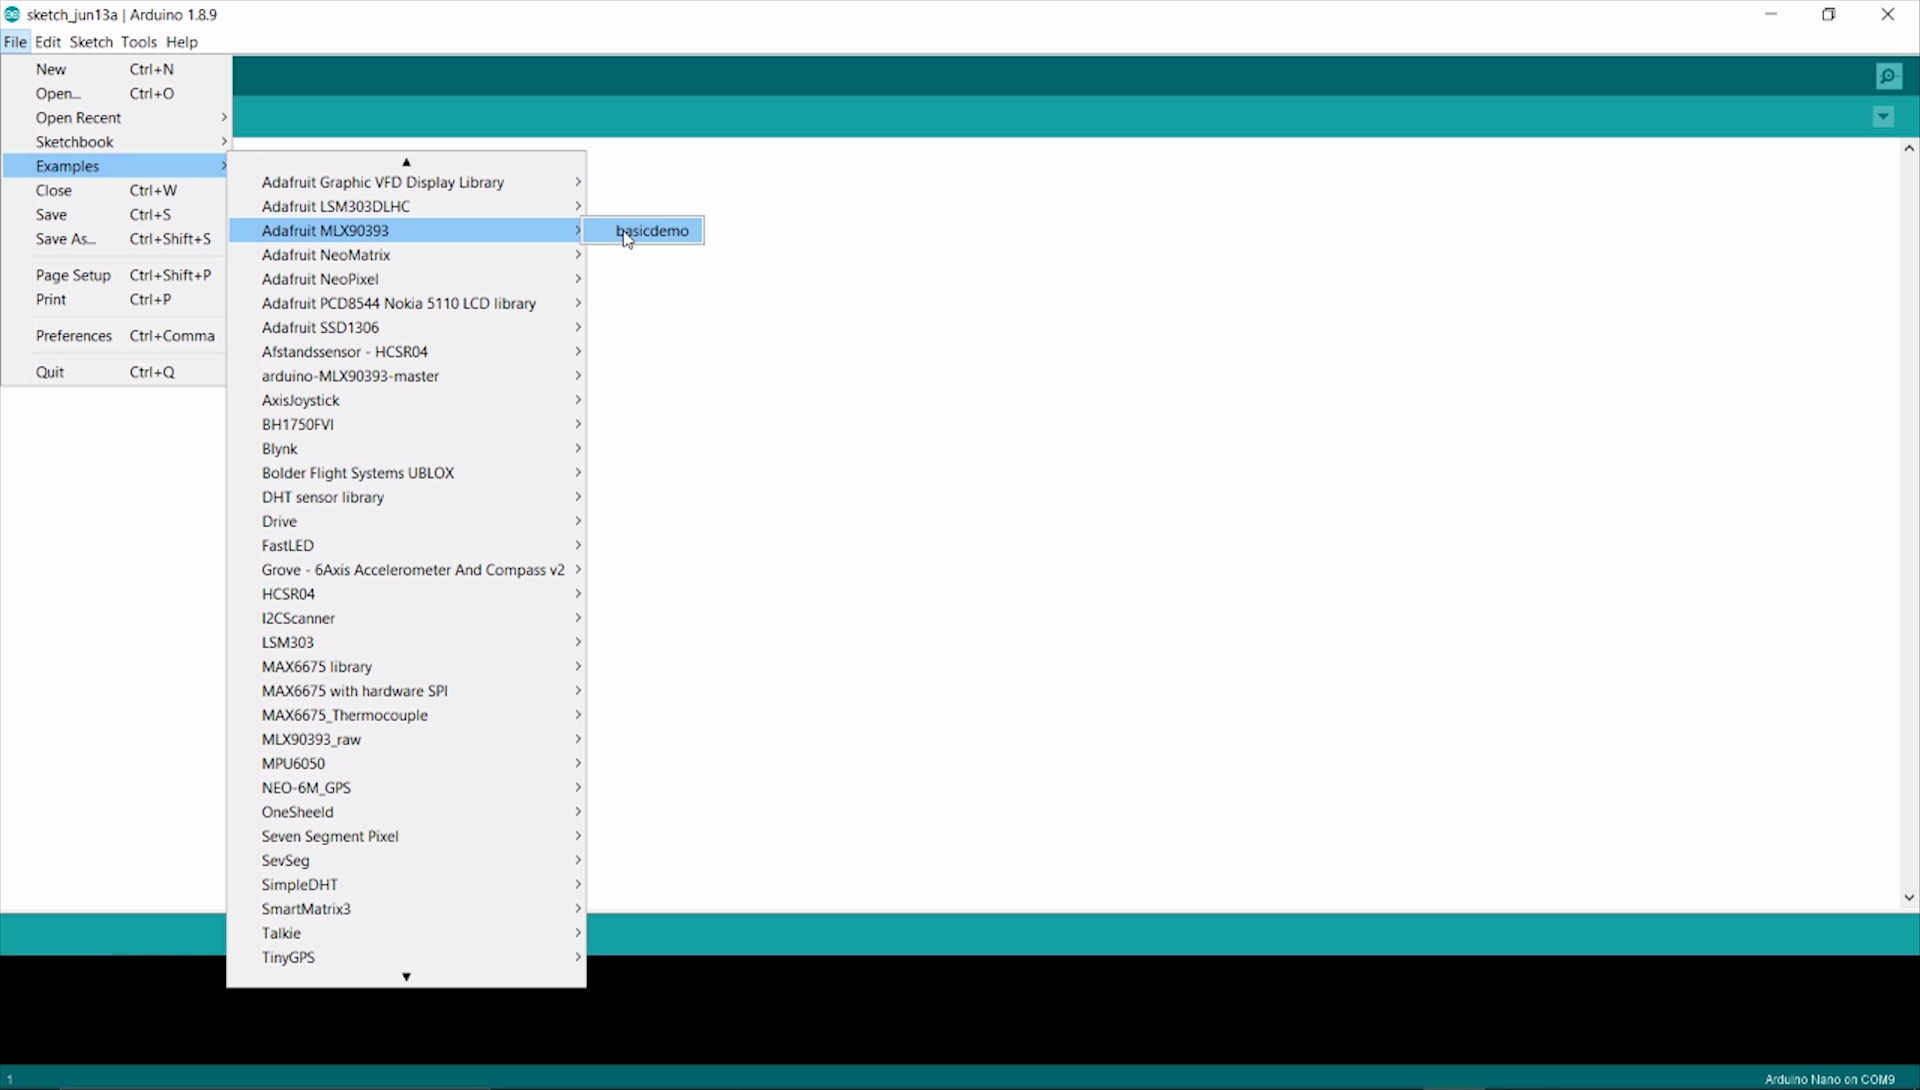The width and height of the screenshot is (1920, 1090).
Task: Select the Examples menu entry
Action: 116,166
